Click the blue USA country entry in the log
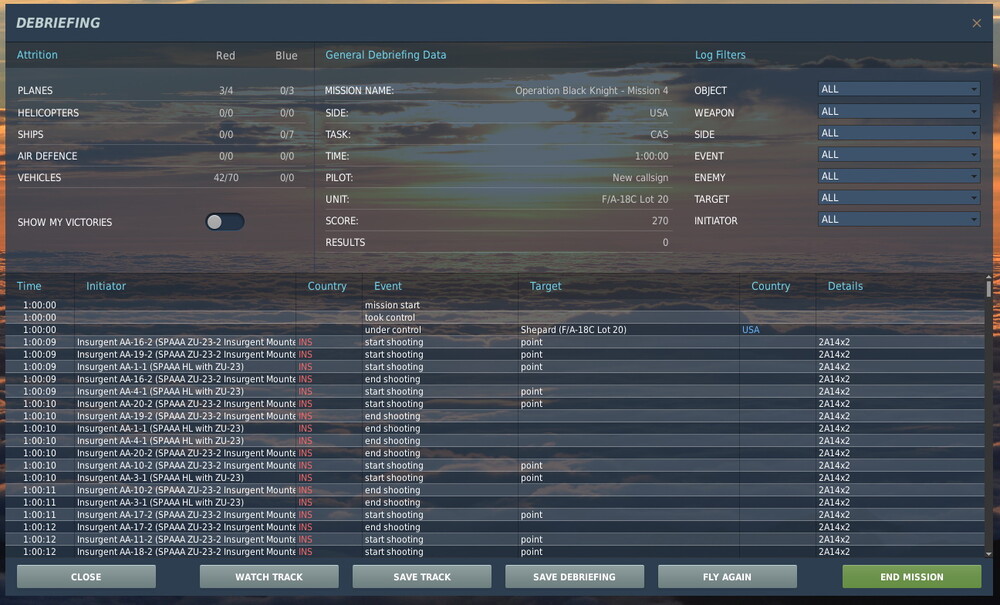 pos(751,330)
